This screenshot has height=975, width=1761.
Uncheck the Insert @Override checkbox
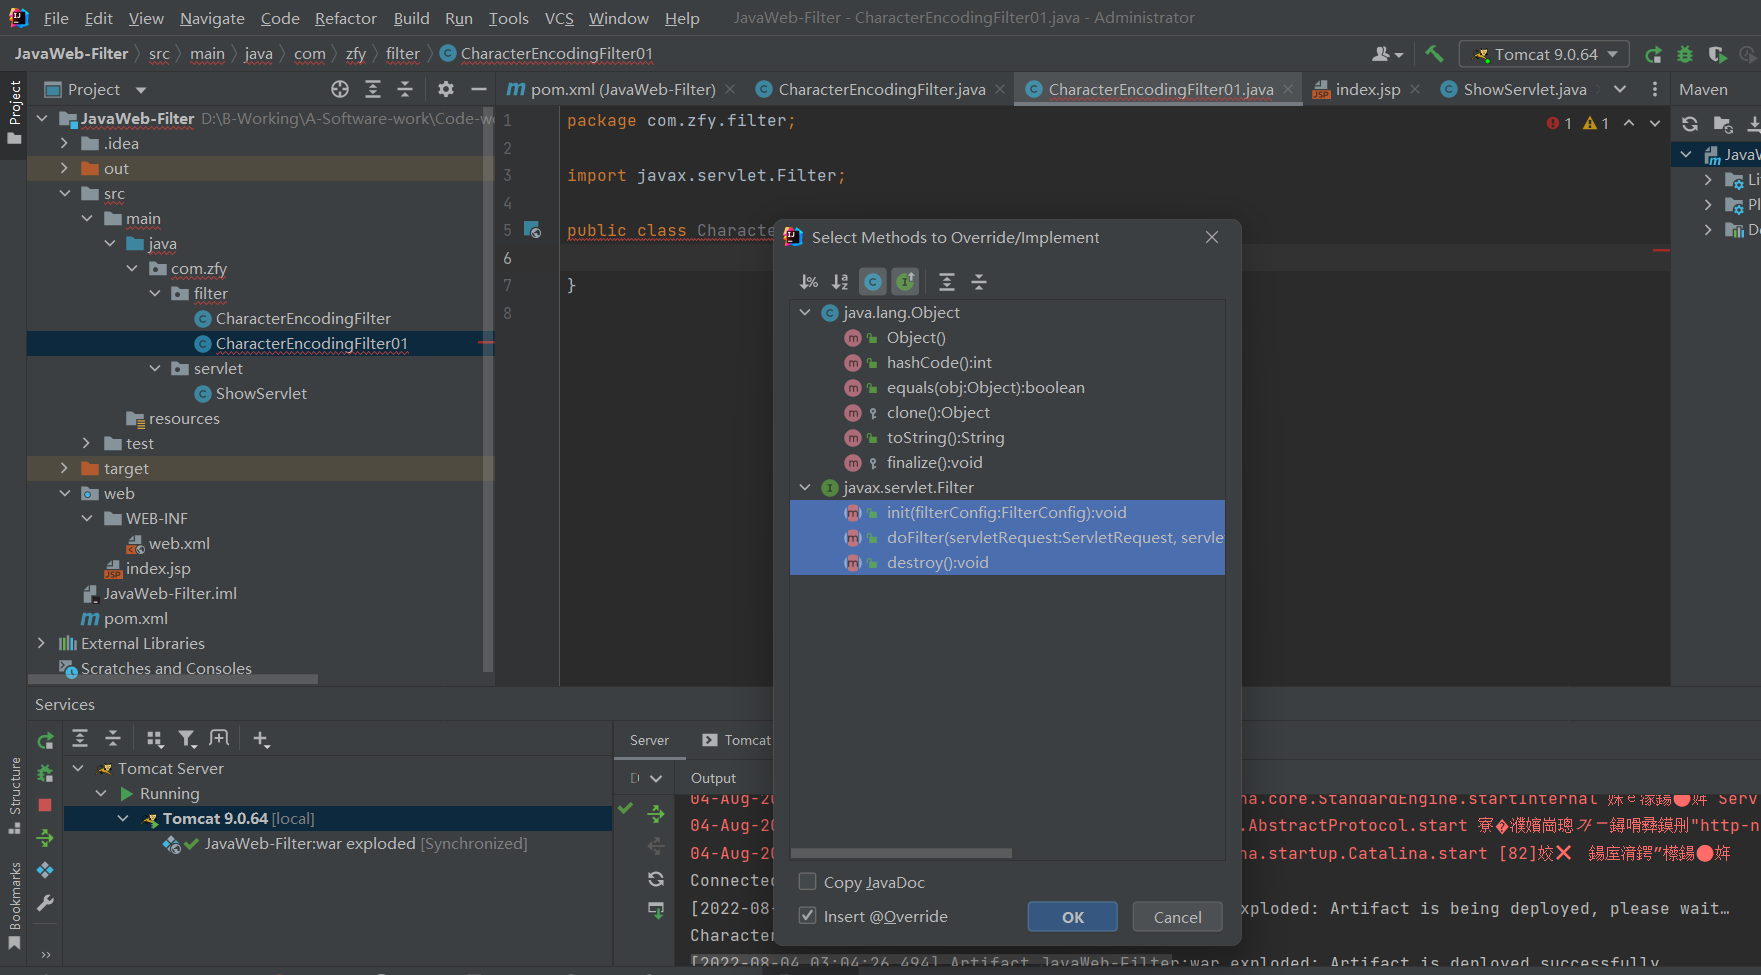point(808,916)
